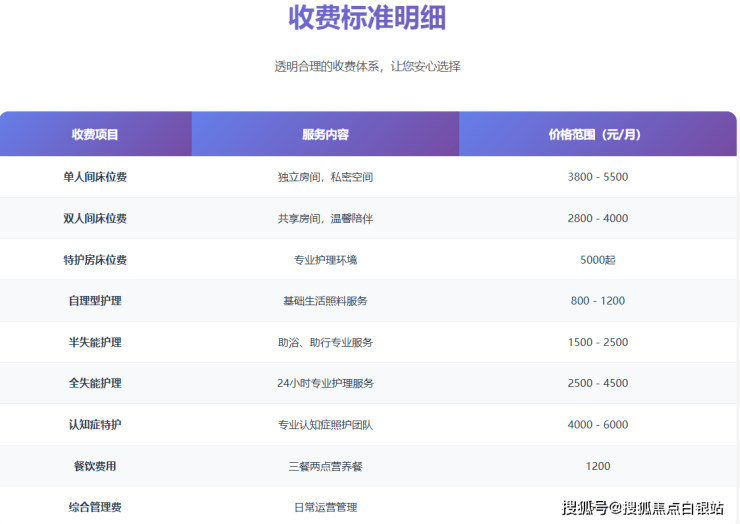Click the 4000 - 6000 price cell
740x524 pixels.
point(597,425)
